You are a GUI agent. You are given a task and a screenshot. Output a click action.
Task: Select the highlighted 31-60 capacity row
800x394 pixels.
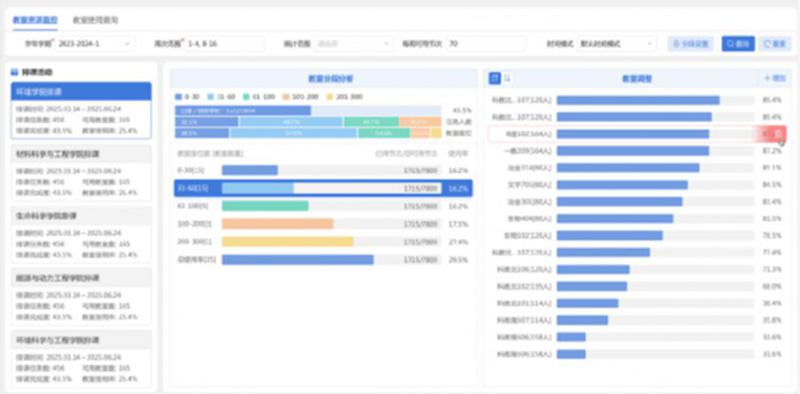click(x=323, y=188)
